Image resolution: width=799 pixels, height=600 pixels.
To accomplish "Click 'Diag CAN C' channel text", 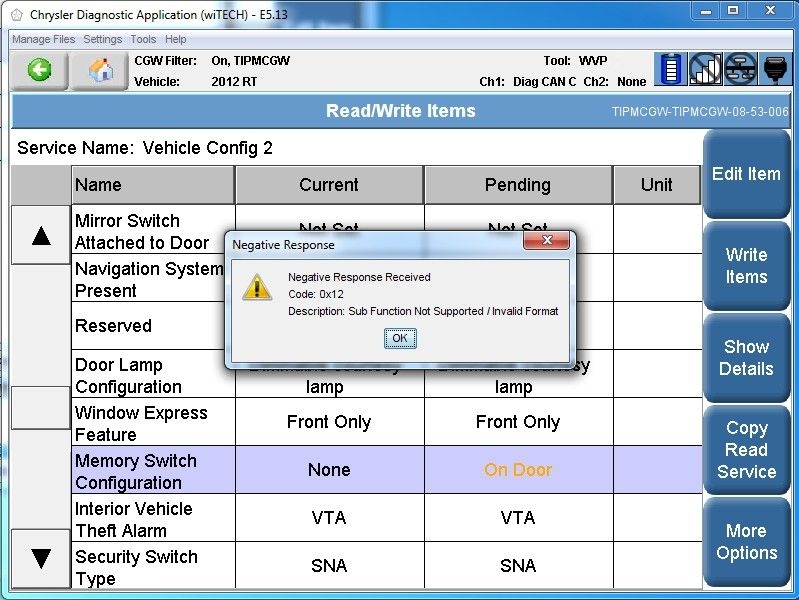I will [x=544, y=82].
